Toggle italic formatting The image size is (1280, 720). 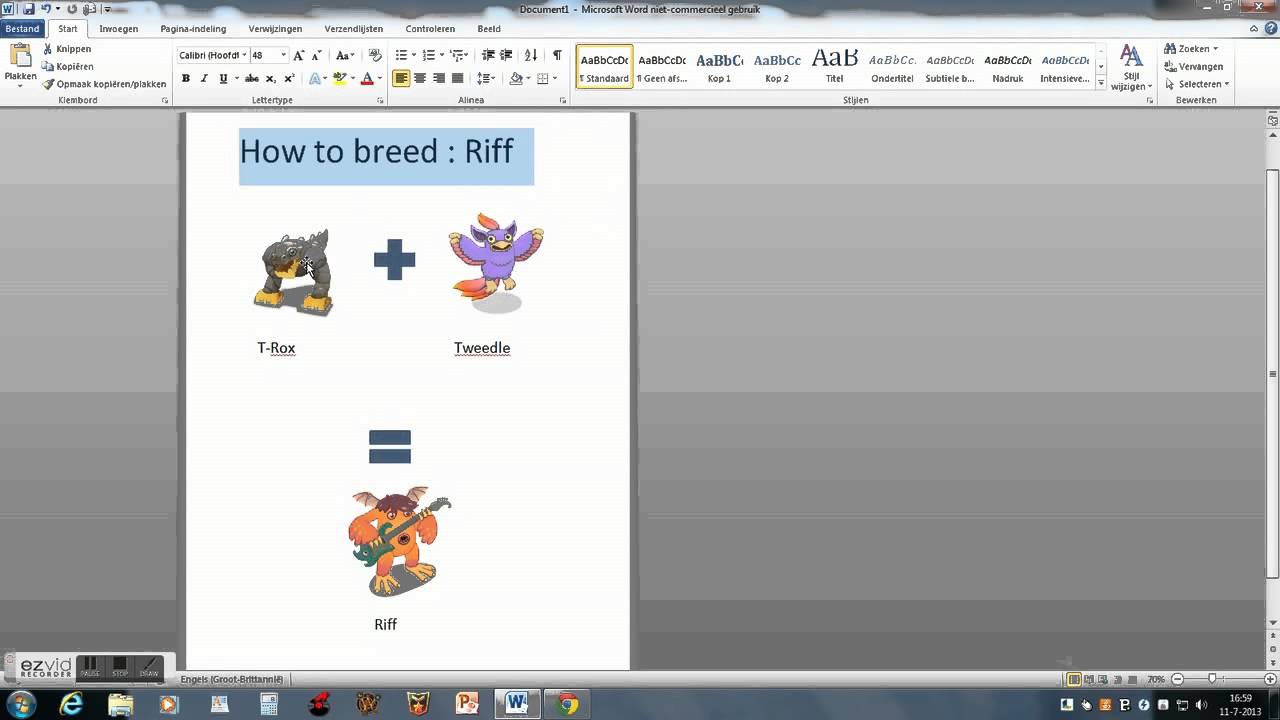pos(204,78)
